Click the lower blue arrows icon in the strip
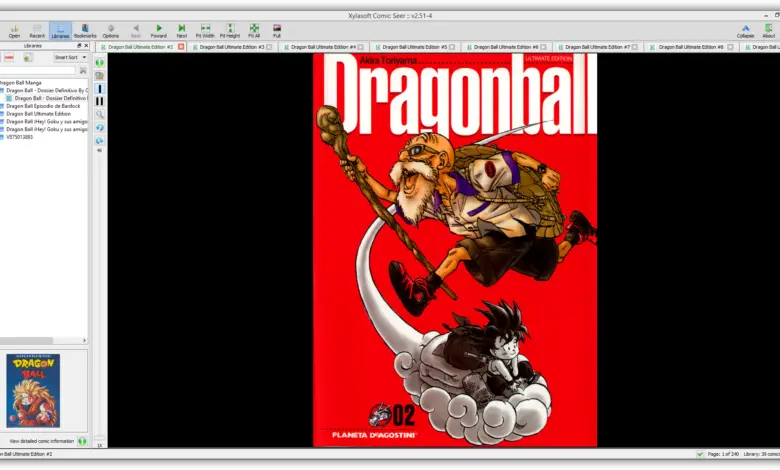The image size is (780, 470). (100, 141)
